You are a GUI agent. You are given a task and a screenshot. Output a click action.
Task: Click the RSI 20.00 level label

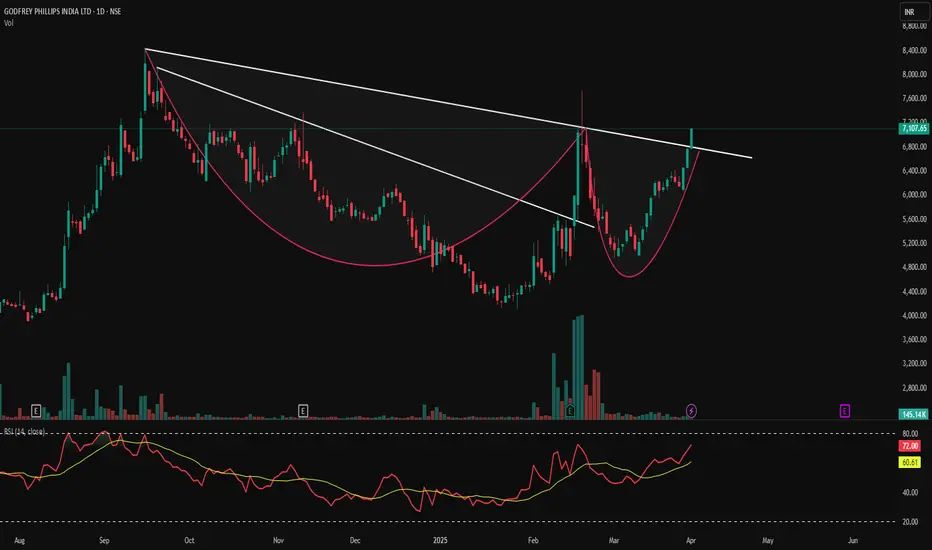click(910, 522)
